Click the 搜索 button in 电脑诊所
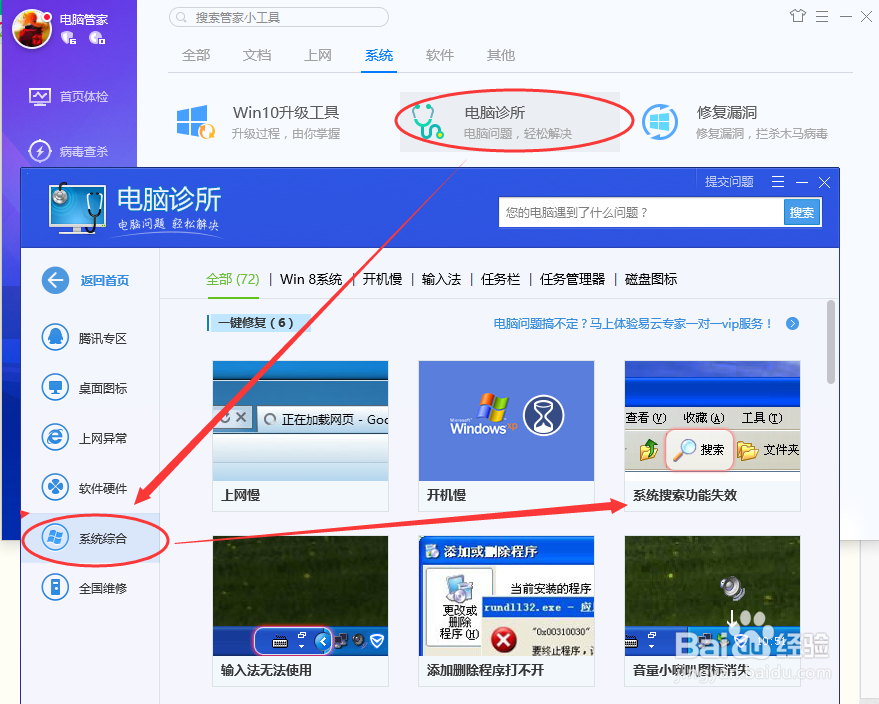This screenshot has width=879, height=704. pyautogui.click(x=802, y=212)
